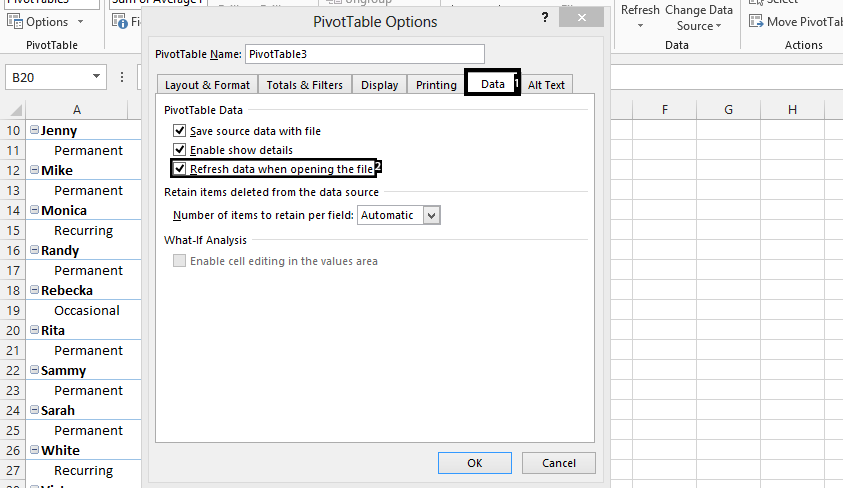The height and width of the screenshot is (488, 843).
Task: Toggle Enable show details checkbox
Action: point(180,149)
